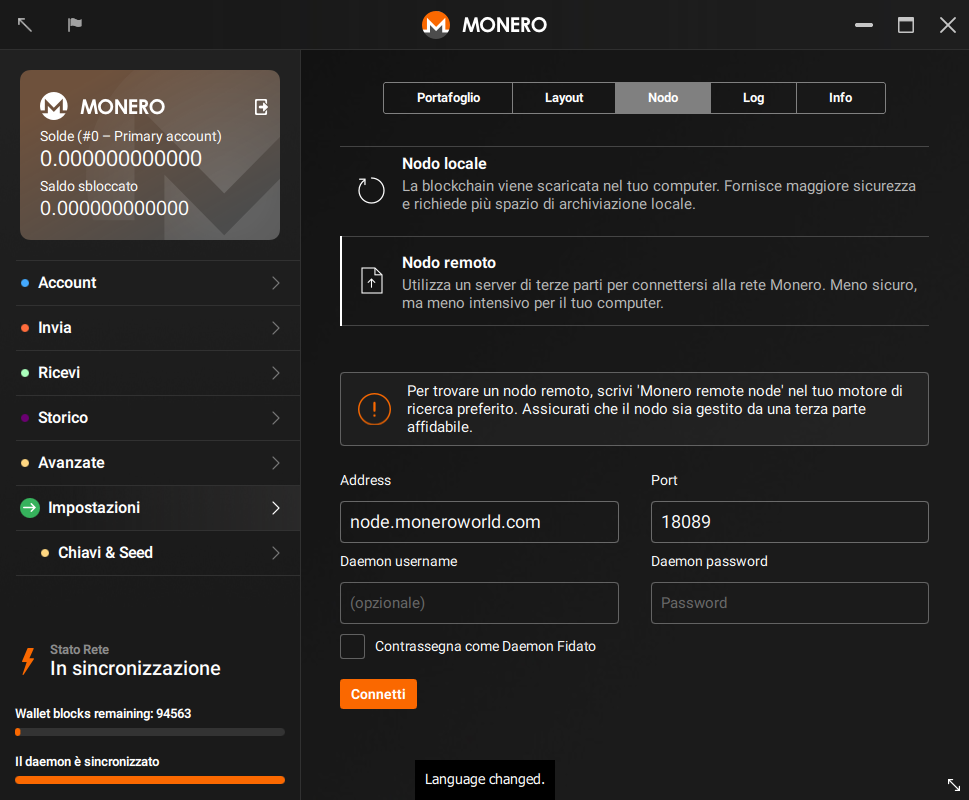969x800 pixels.
Task: Click the upload file icon beside Nodo remoto
Action: pyautogui.click(x=372, y=280)
